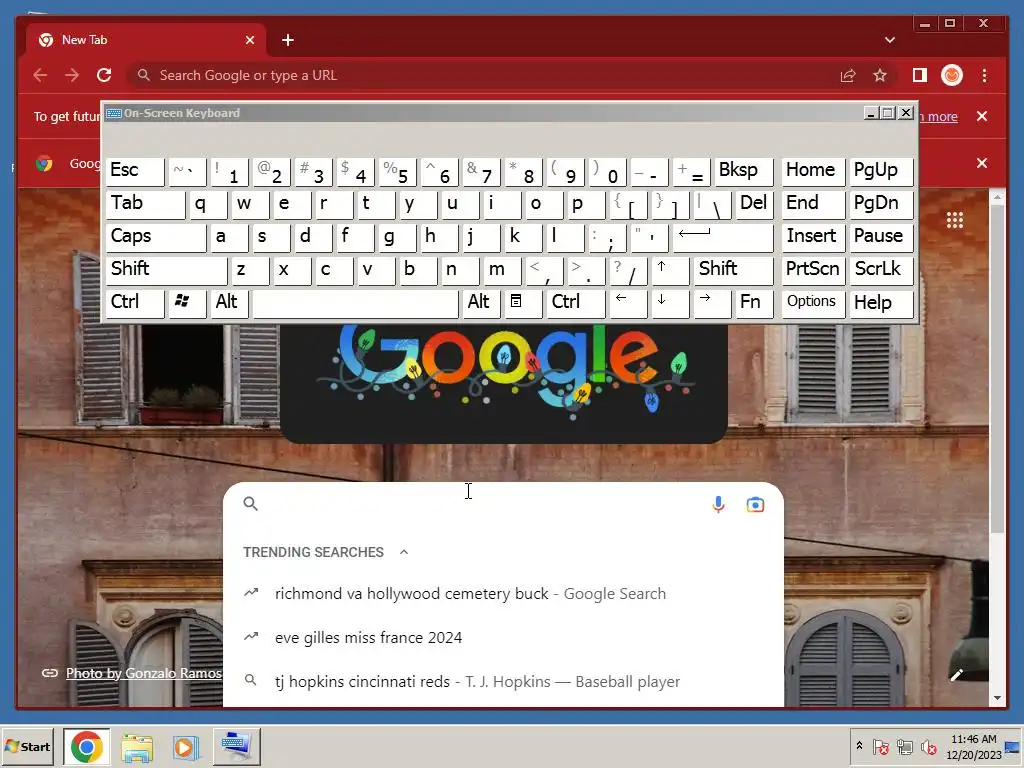Open a new tab with plus button
This screenshot has height=768, width=1024.
coord(288,40)
